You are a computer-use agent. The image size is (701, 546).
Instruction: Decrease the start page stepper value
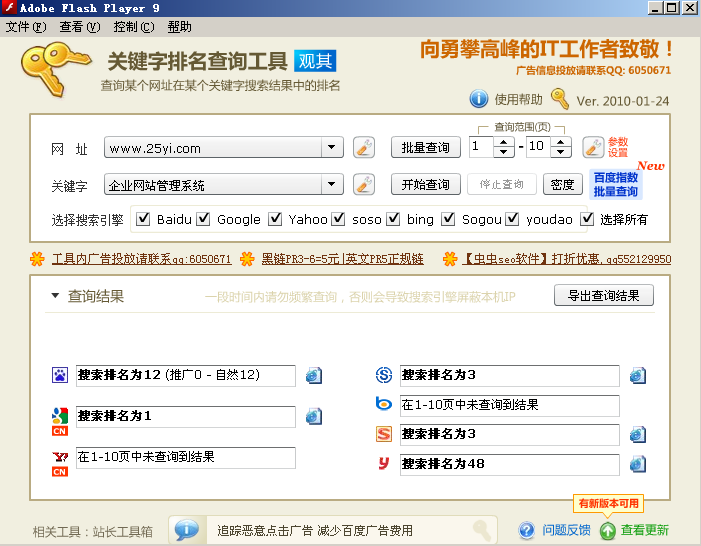504,152
